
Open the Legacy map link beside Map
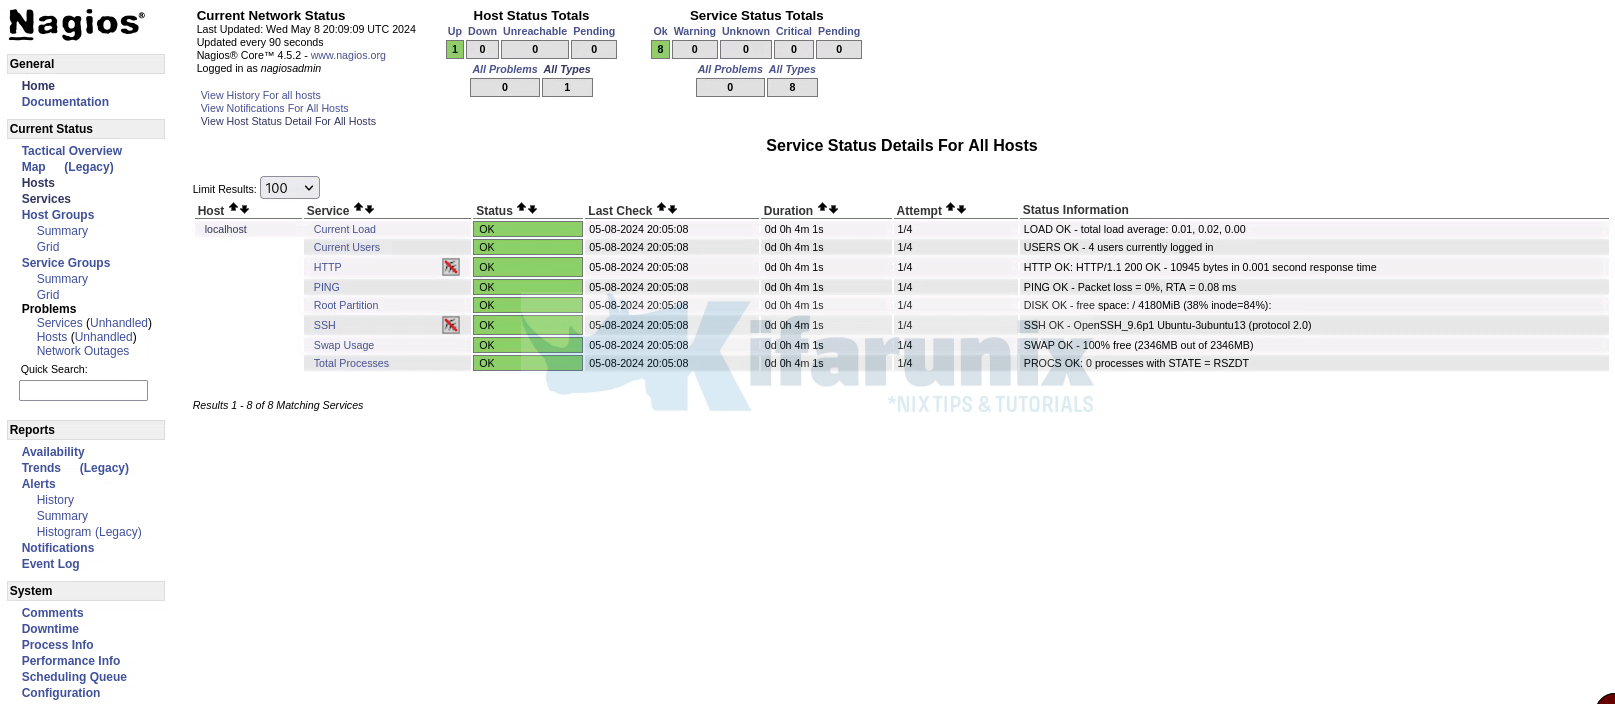click(89, 167)
